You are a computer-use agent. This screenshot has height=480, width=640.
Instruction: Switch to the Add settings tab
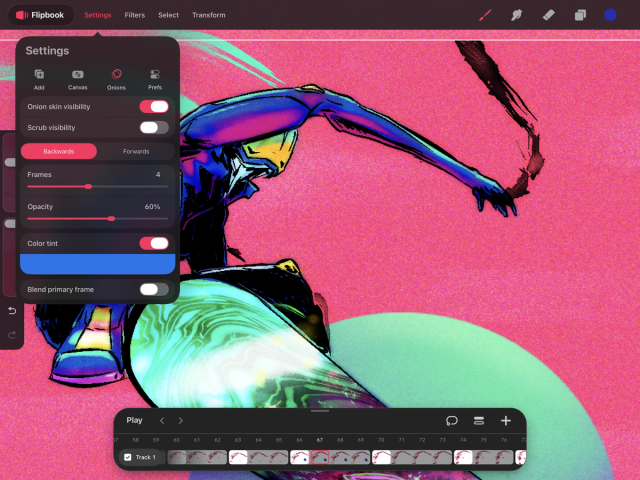coord(39,80)
